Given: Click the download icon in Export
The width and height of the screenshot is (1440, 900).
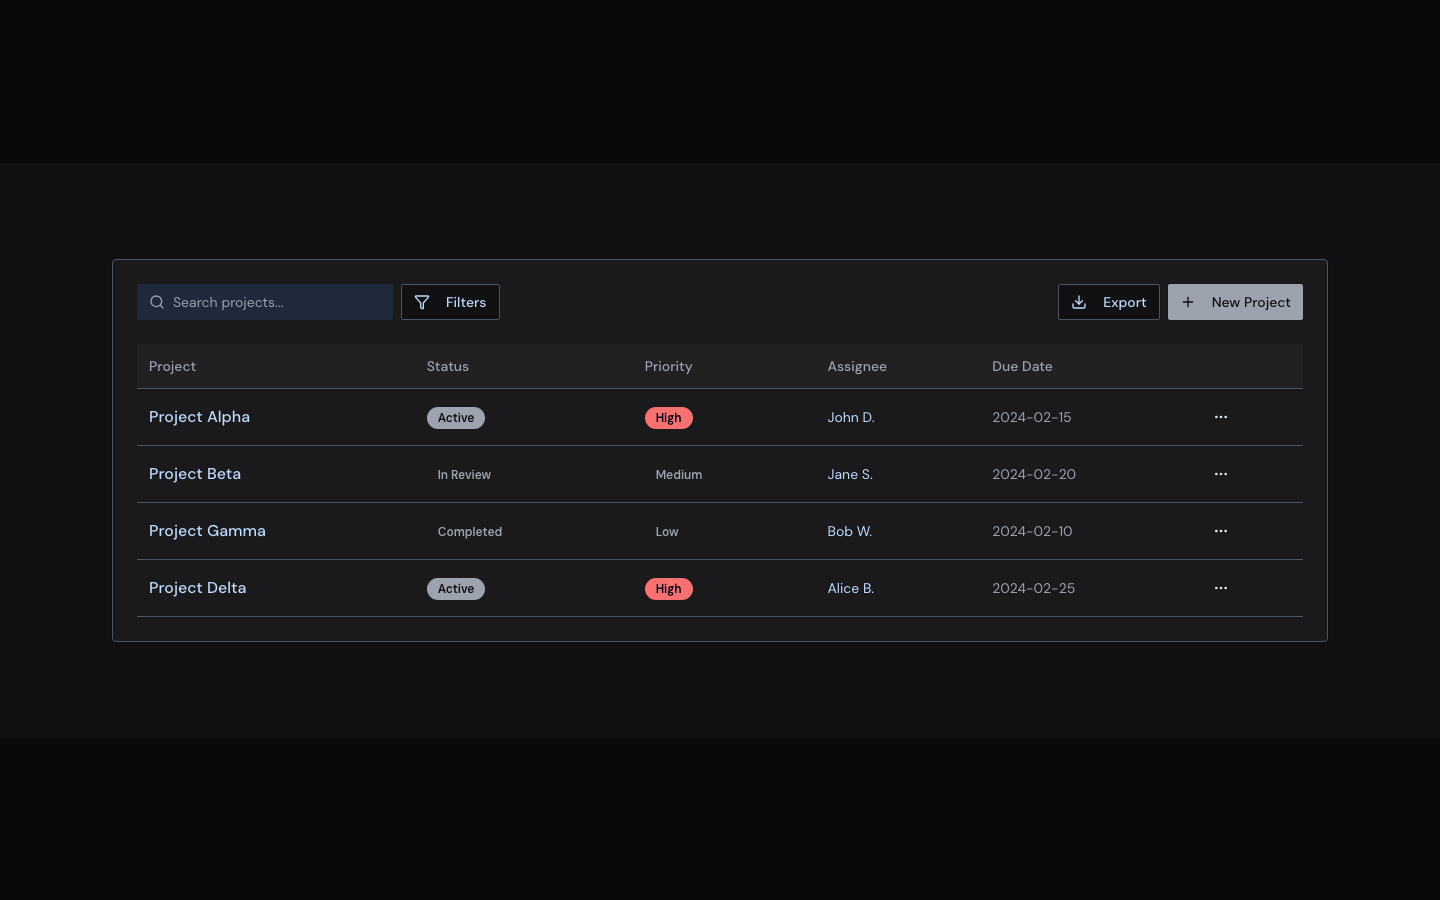Looking at the screenshot, I should click(1079, 302).
